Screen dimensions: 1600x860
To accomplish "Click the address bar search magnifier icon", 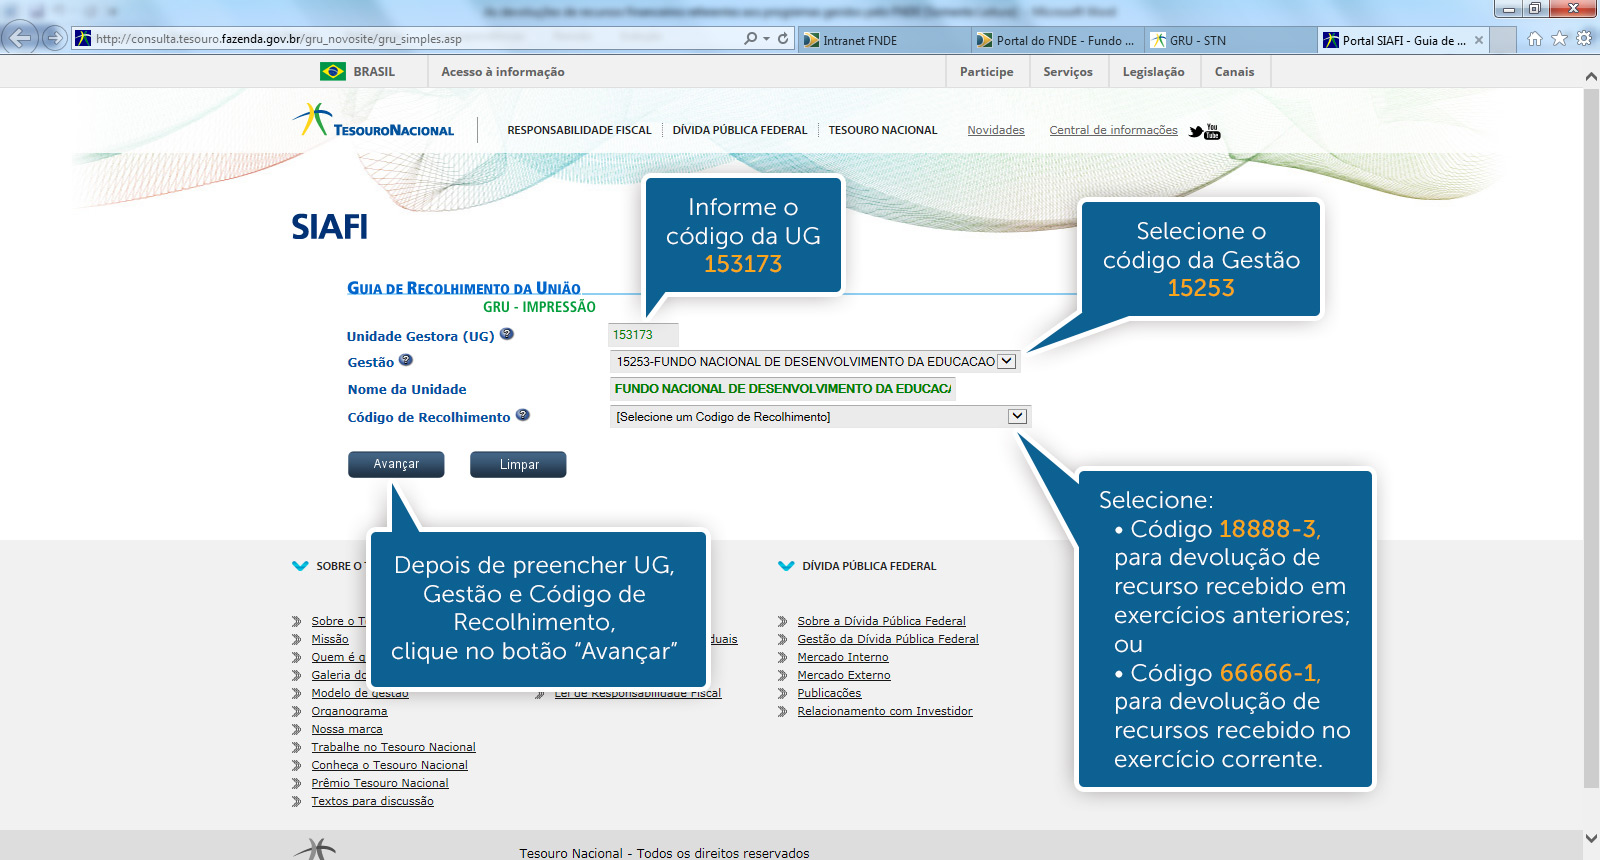I will click(750, 39).
